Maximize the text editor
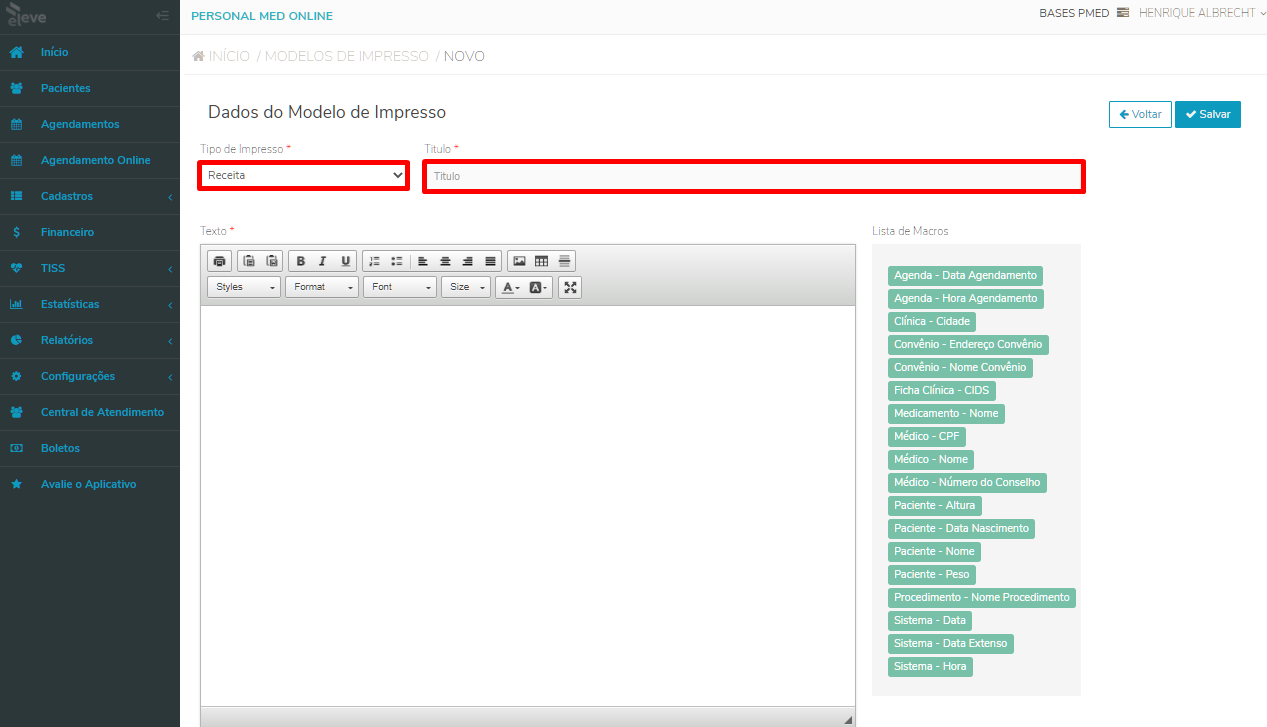The height and width of the screenshot is (727, 1267). point(570,287)
